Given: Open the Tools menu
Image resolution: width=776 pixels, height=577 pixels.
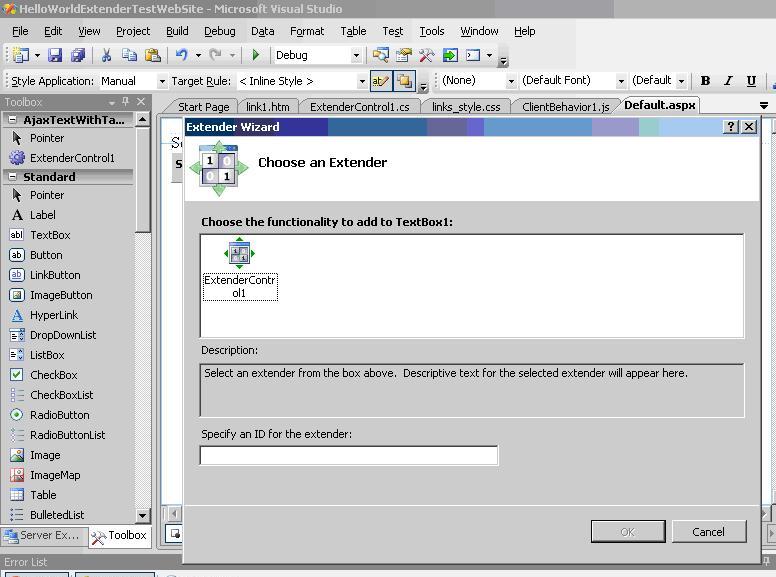Looking at the screenshot, I should [432, 31].
